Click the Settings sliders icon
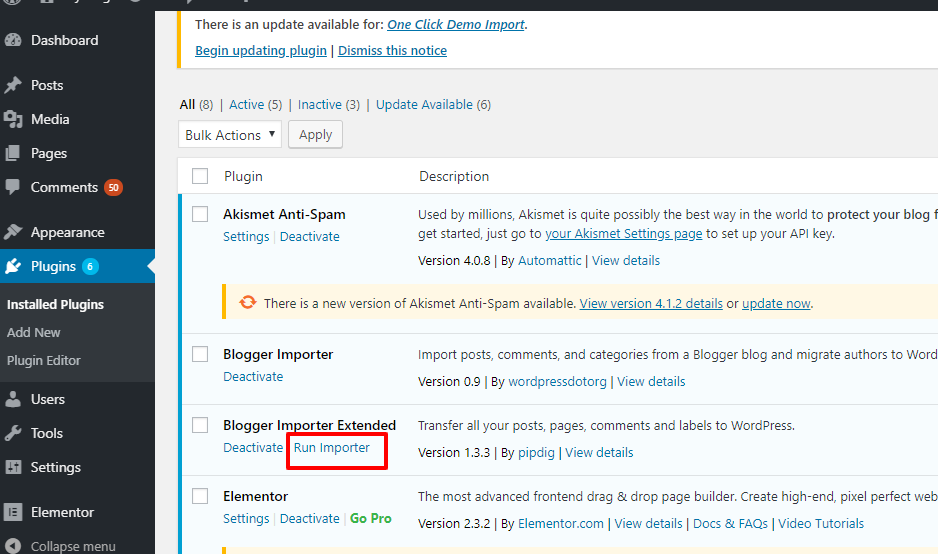This screenshot has height=554, width=938. click(x=13, y=467)
